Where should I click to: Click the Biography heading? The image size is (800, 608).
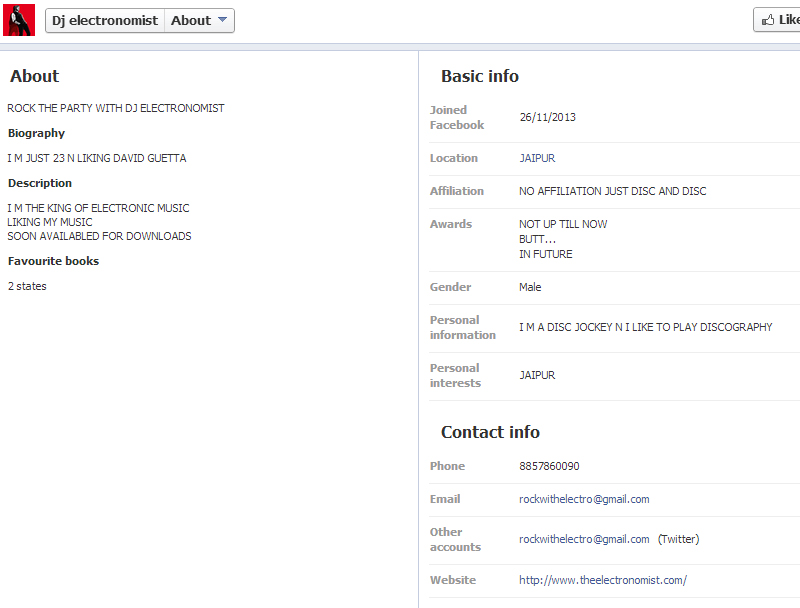click(x=36, y=133)
